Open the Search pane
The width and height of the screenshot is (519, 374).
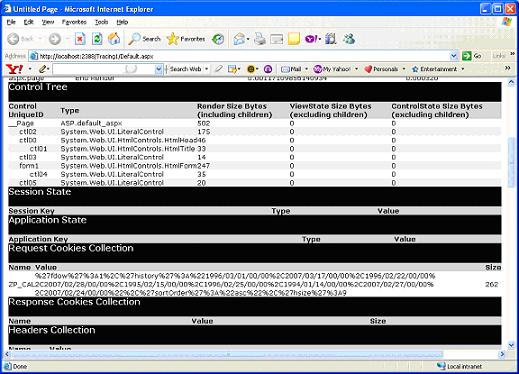click(x=144, y=39)
